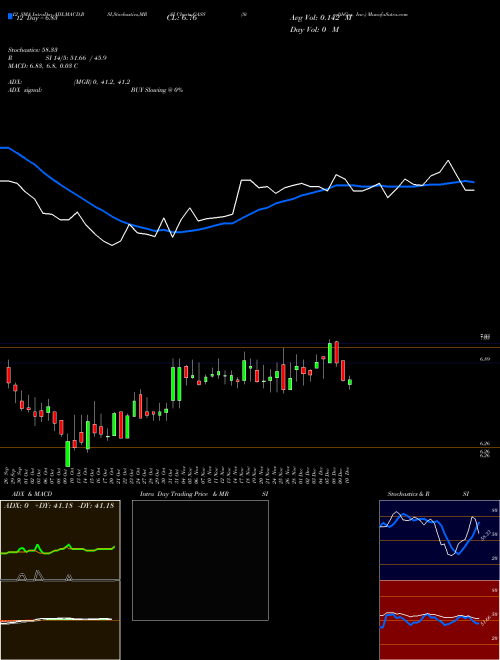Click the 'Avg Vol: 0.142 M' text
The image size is (500, 660).
(321, 18)
